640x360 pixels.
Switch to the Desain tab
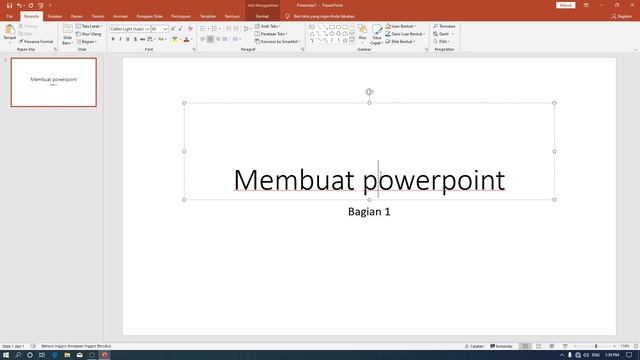pyautogui.click(x=77, y=16)
